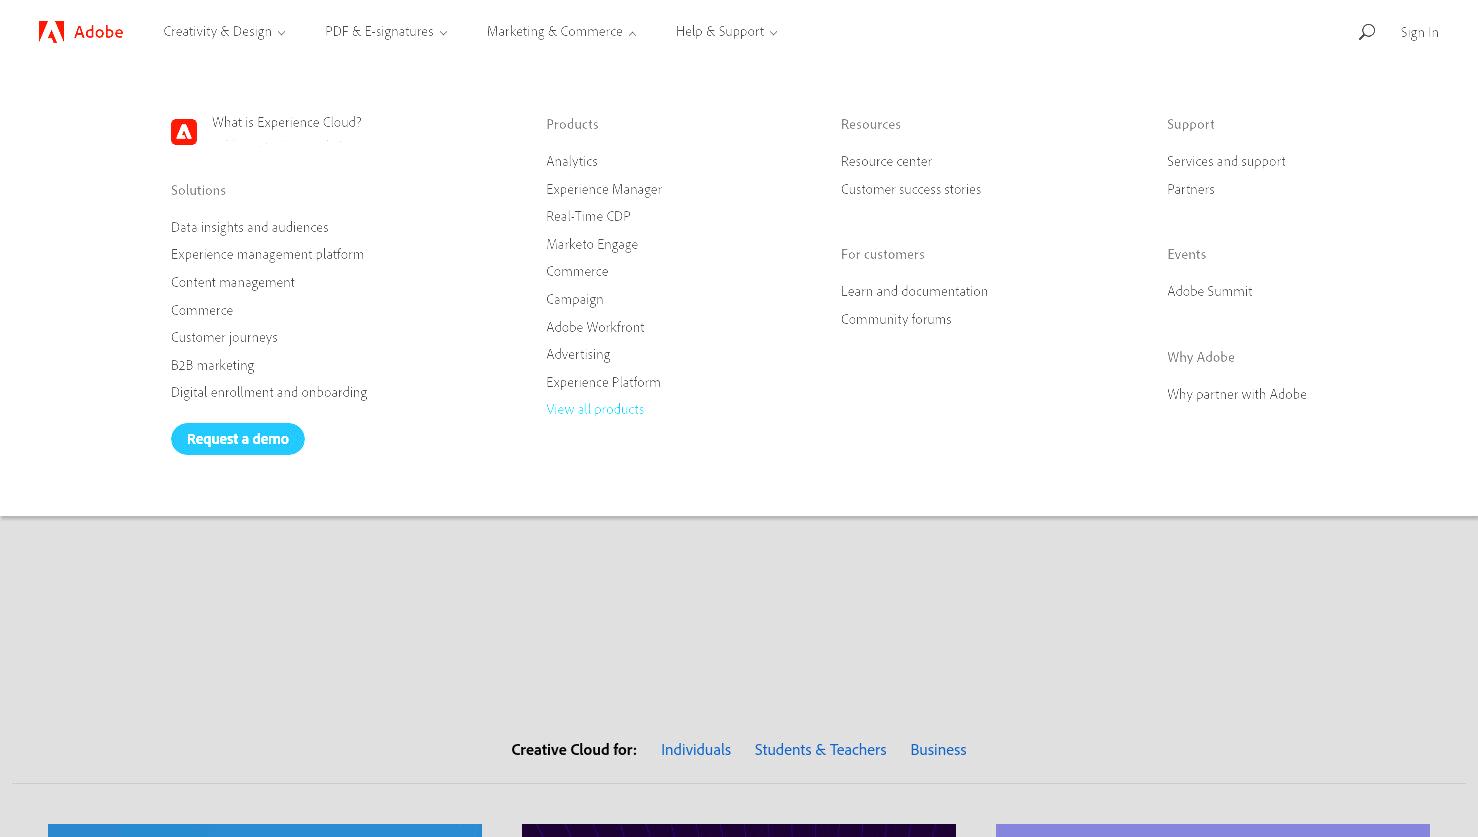Open Experience management platform link
The height and width of the screenshot is (837, 1478).
click(x=267, y=254)
